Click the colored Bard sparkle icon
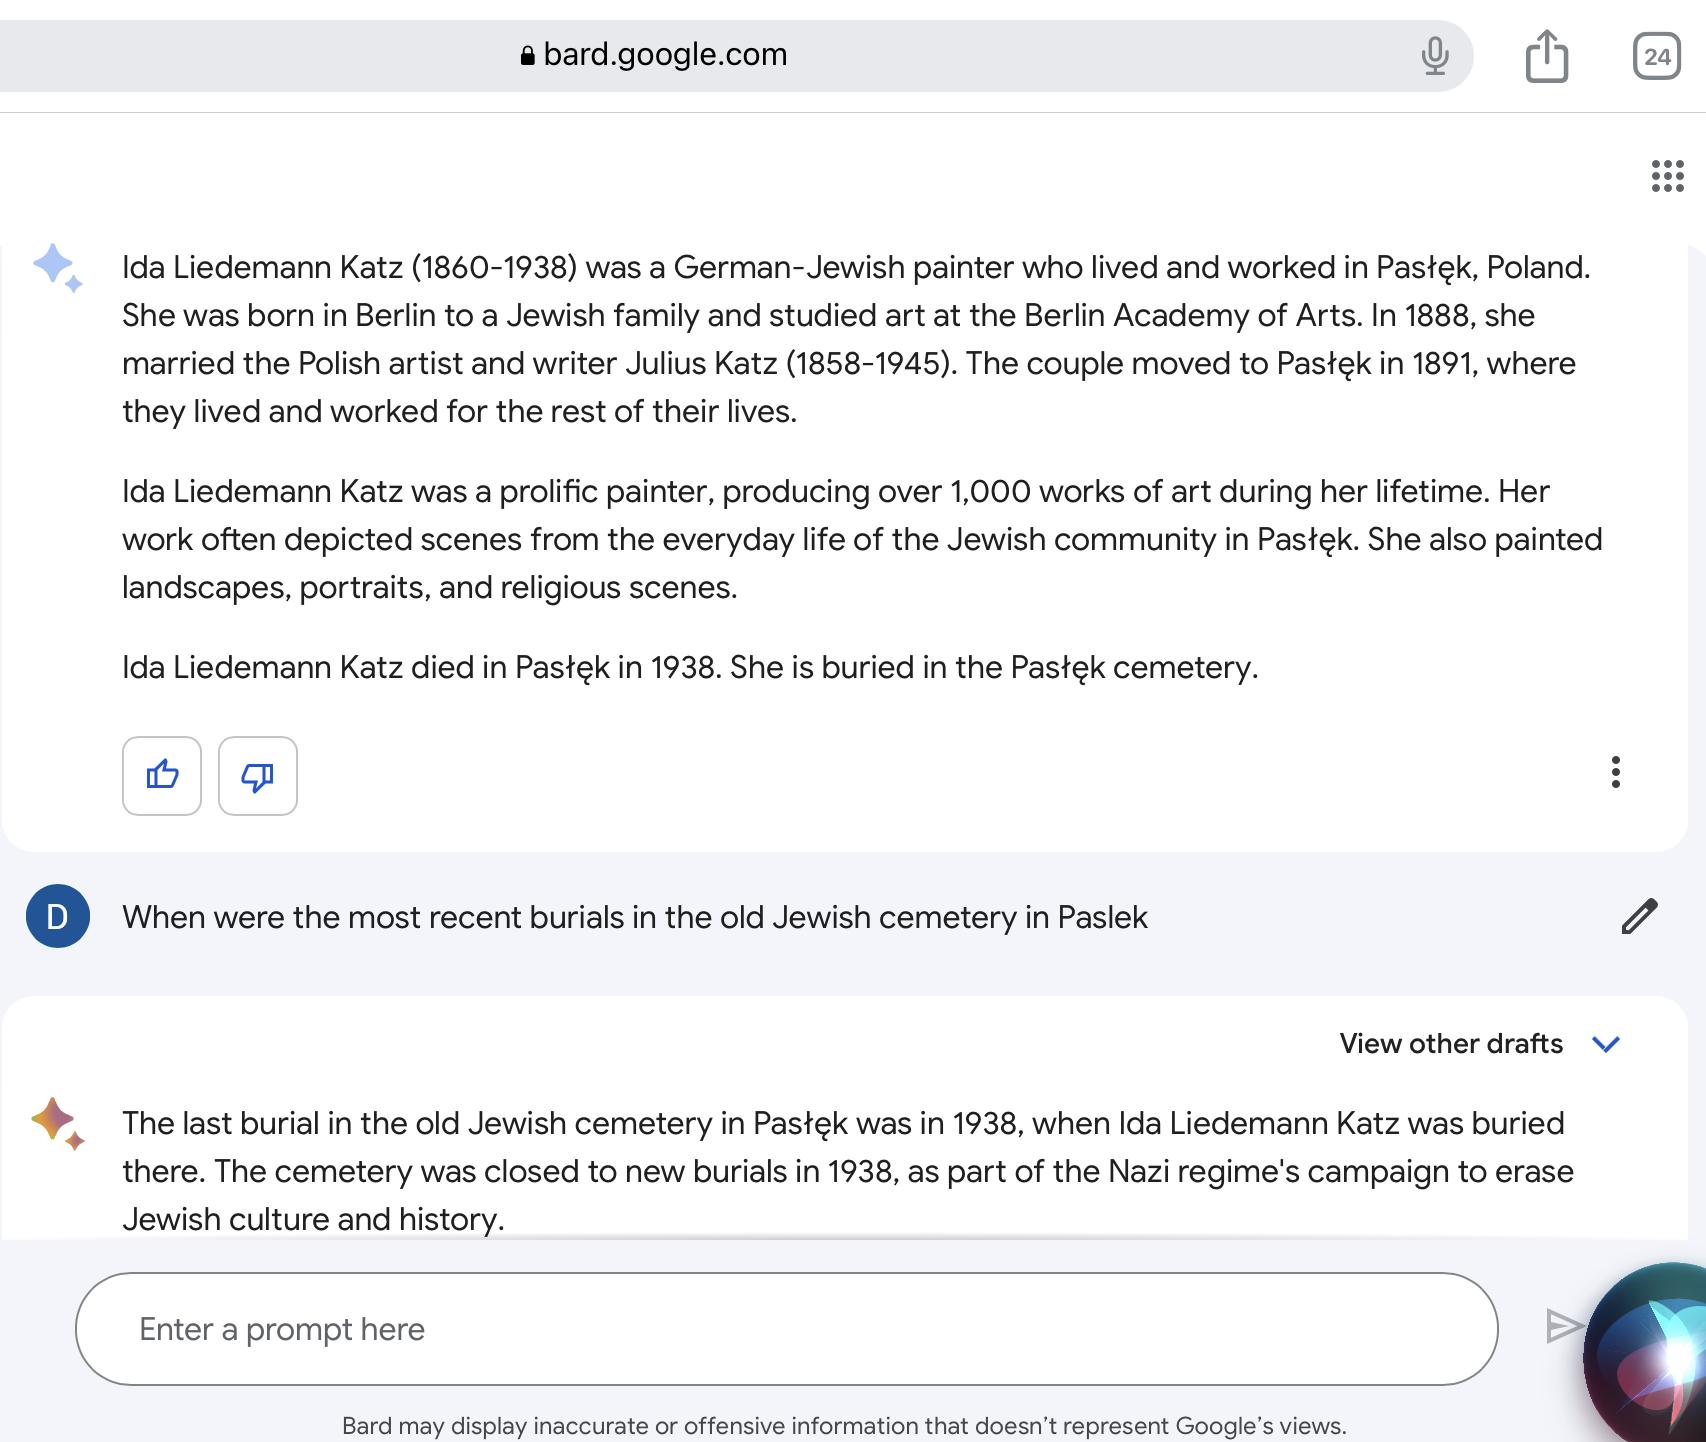The image size is (1706, 1442). [x=57, y=1124]
